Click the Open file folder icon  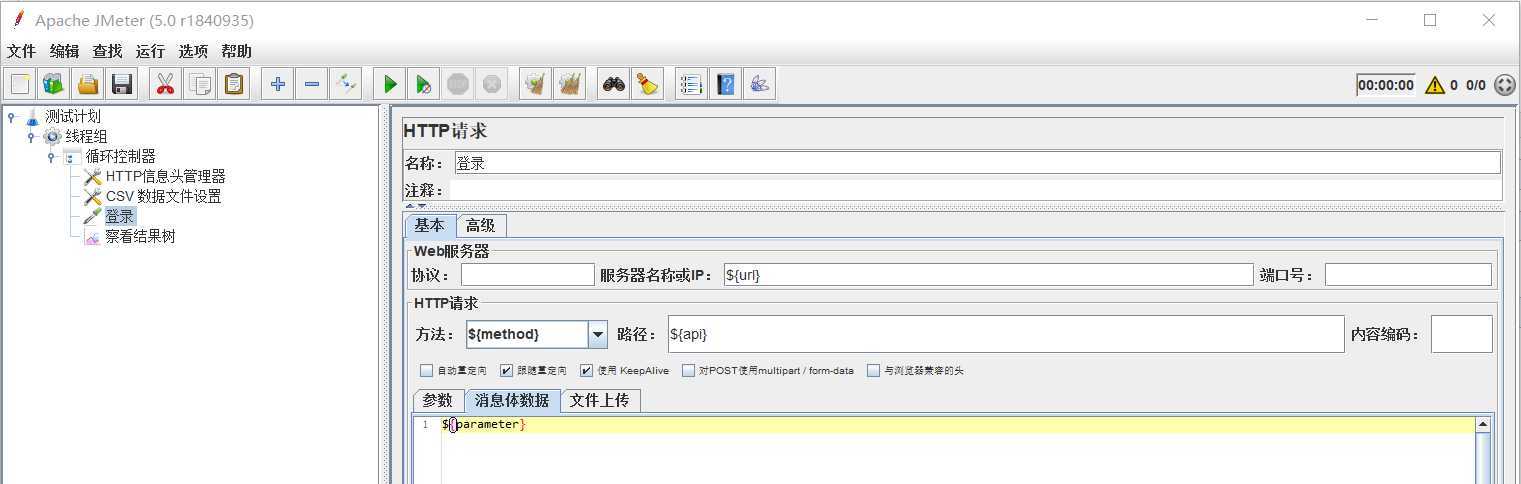pyautogui.click(x=88, y=85)
